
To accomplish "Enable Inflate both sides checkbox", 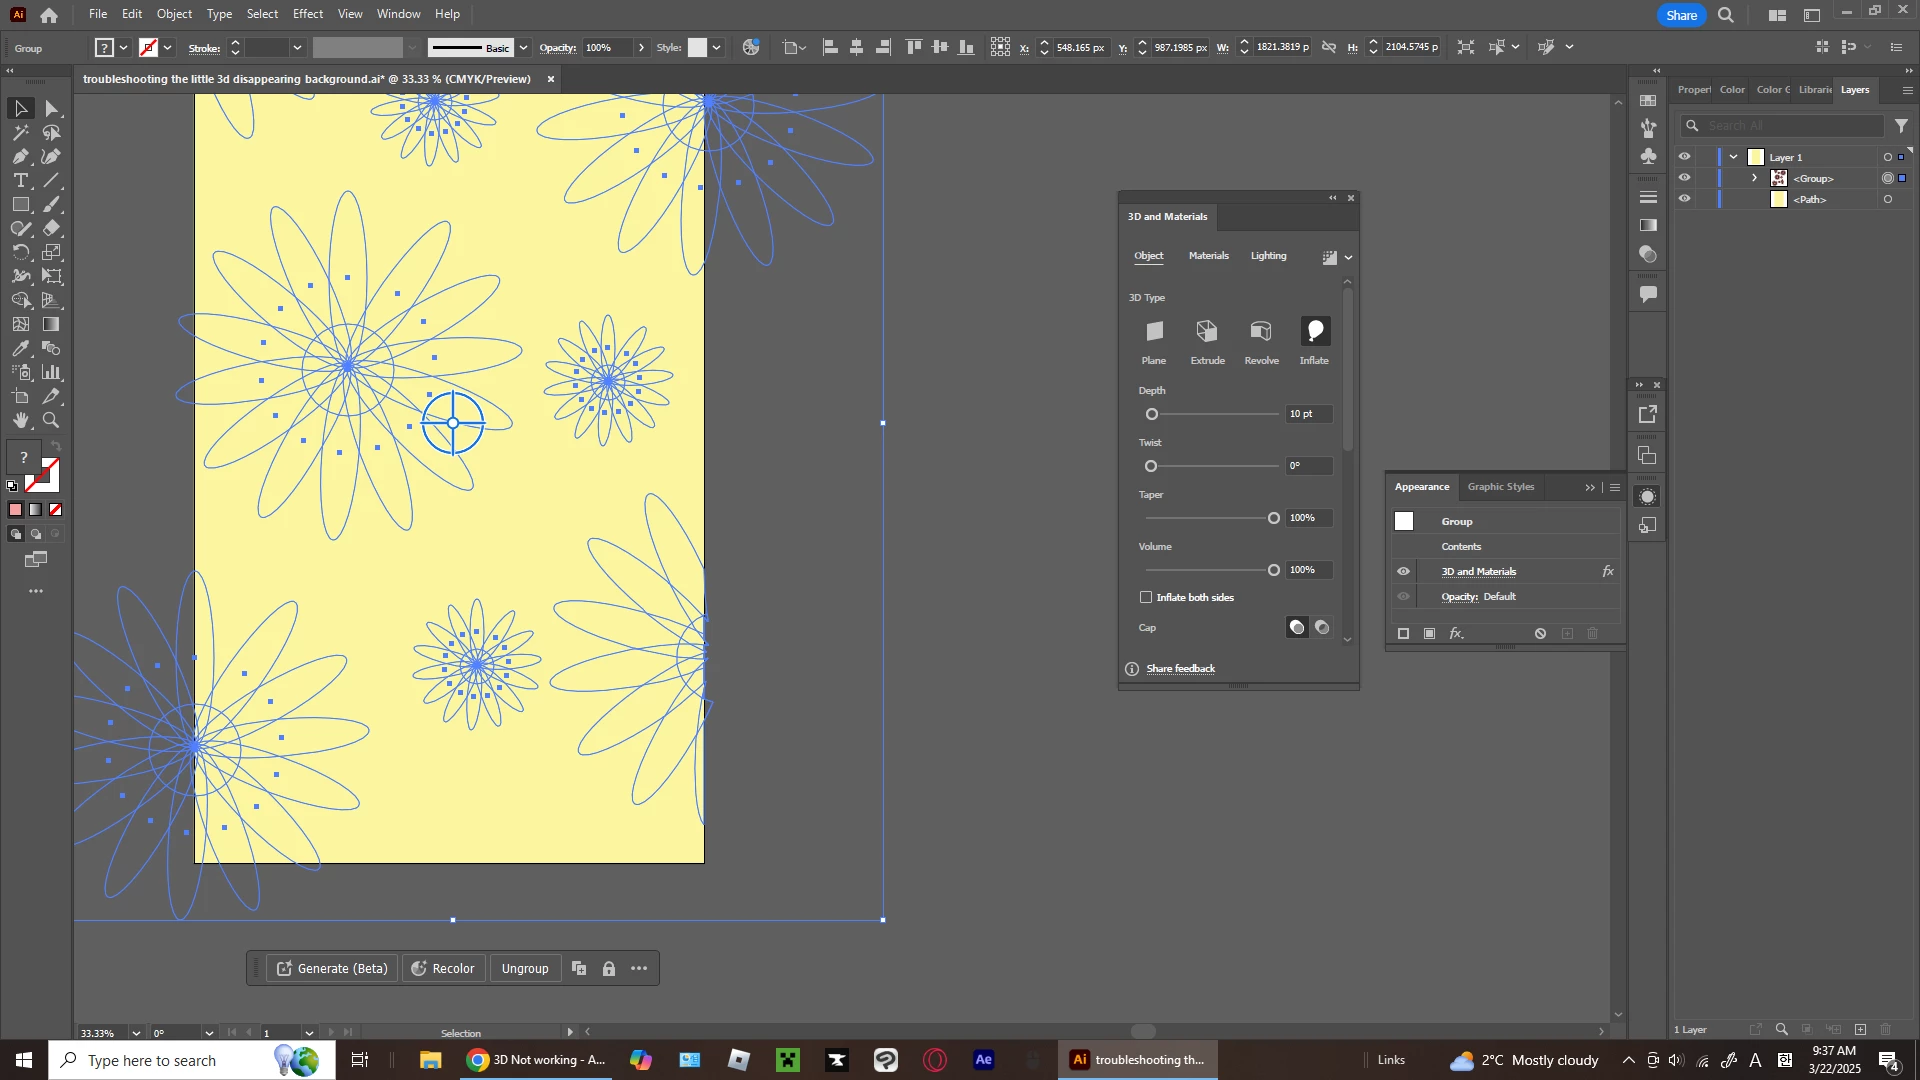I will point(1146,598).
